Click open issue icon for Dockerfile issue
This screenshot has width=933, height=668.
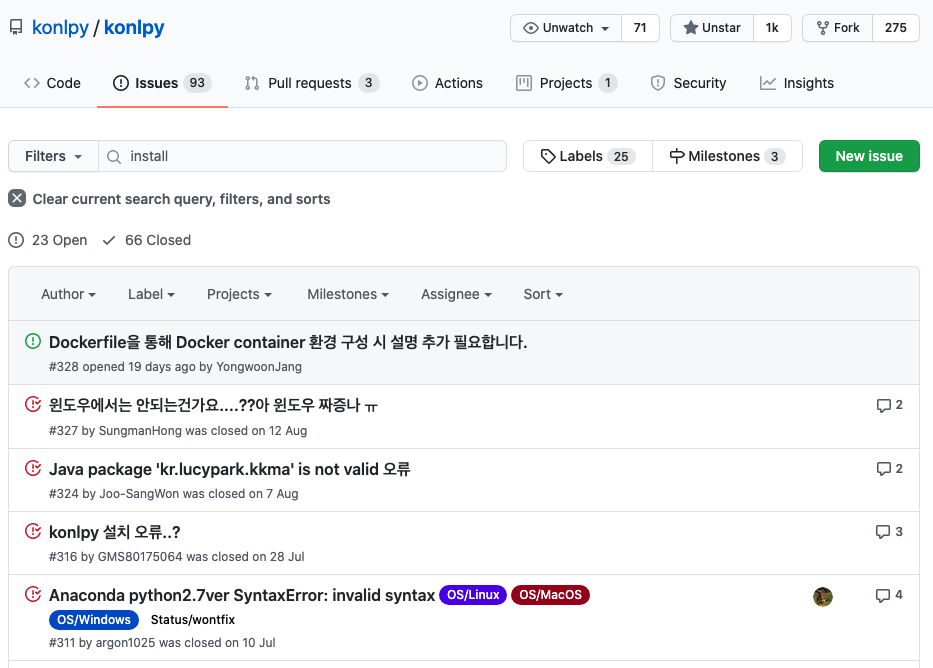point(33,341)
